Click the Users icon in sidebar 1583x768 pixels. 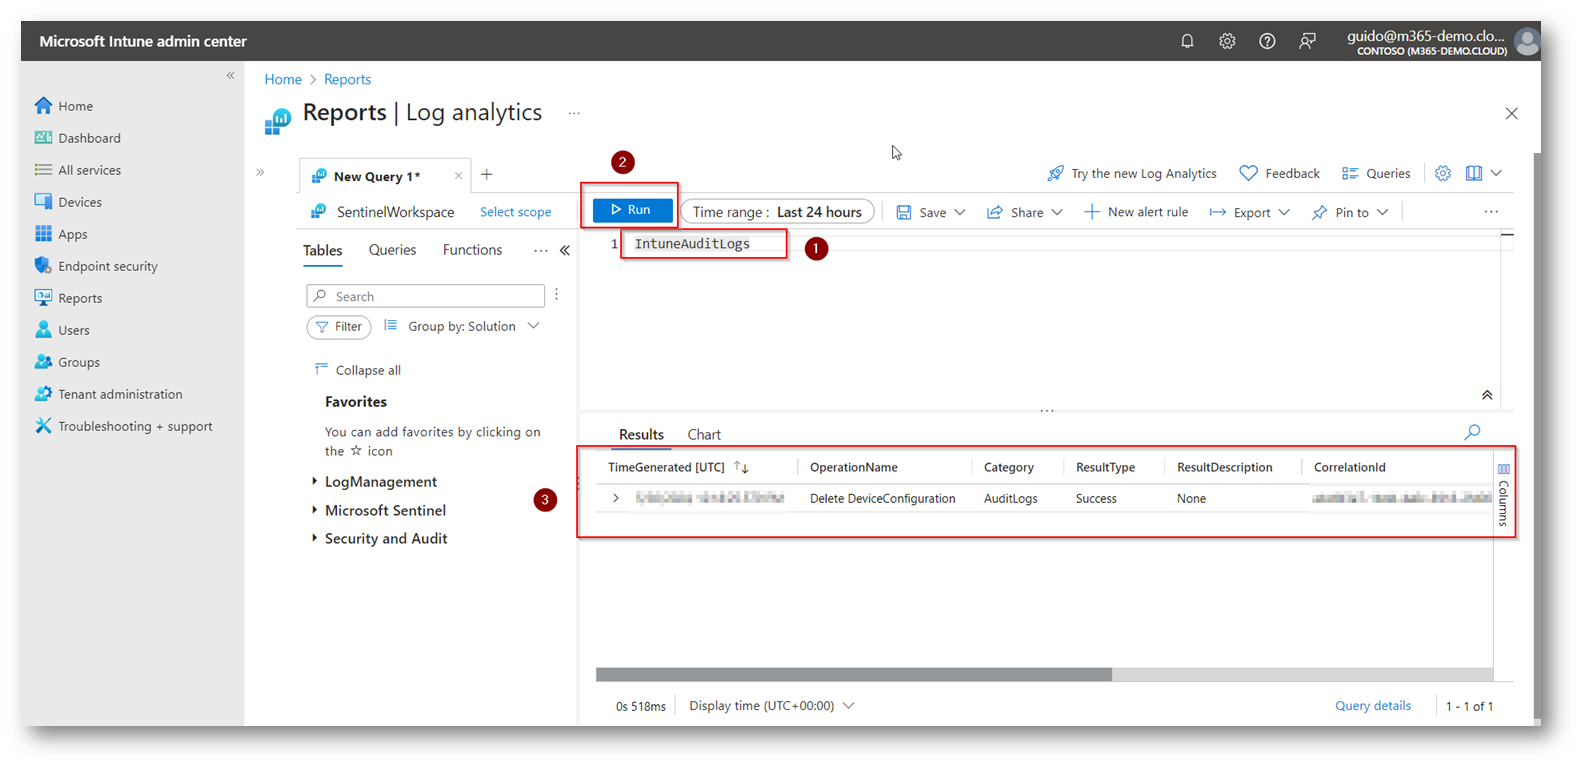tap(43, 329)
